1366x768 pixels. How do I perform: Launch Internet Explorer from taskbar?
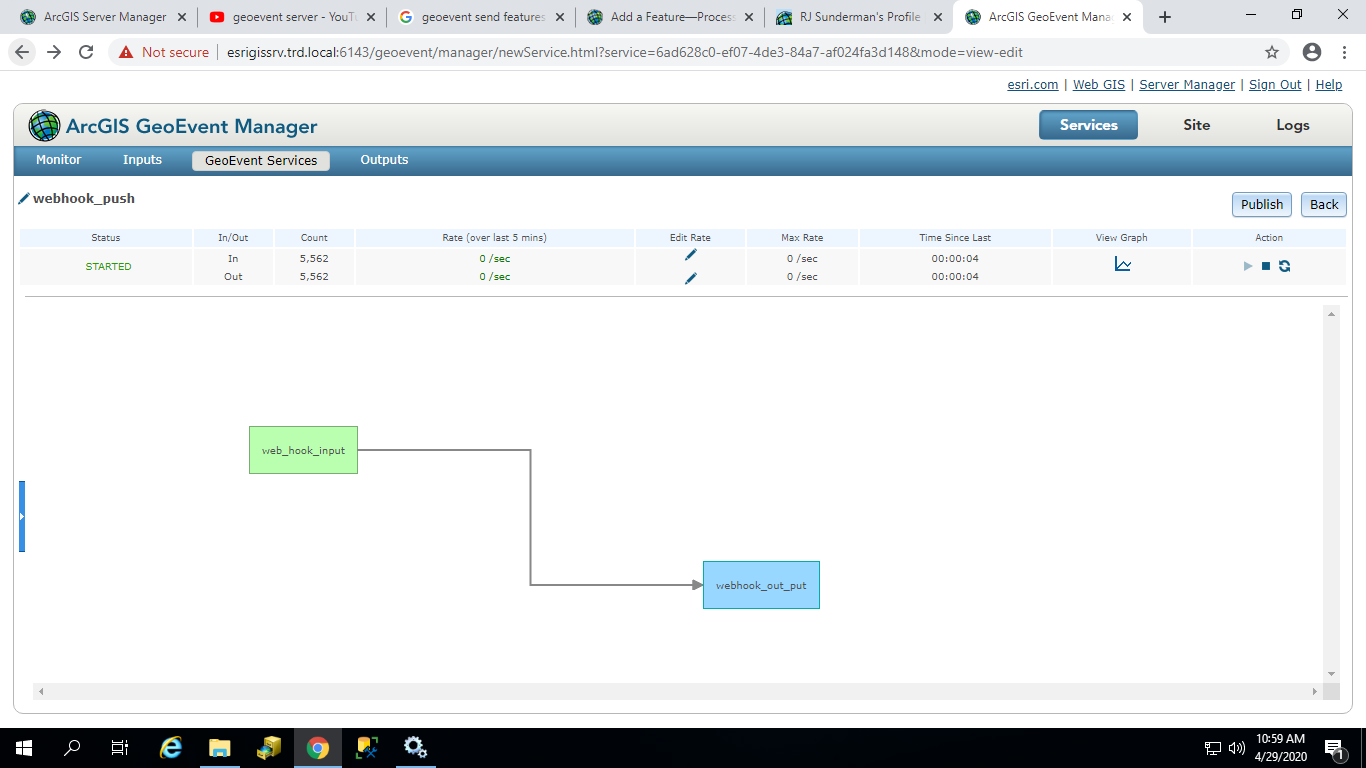coord(172,748)
